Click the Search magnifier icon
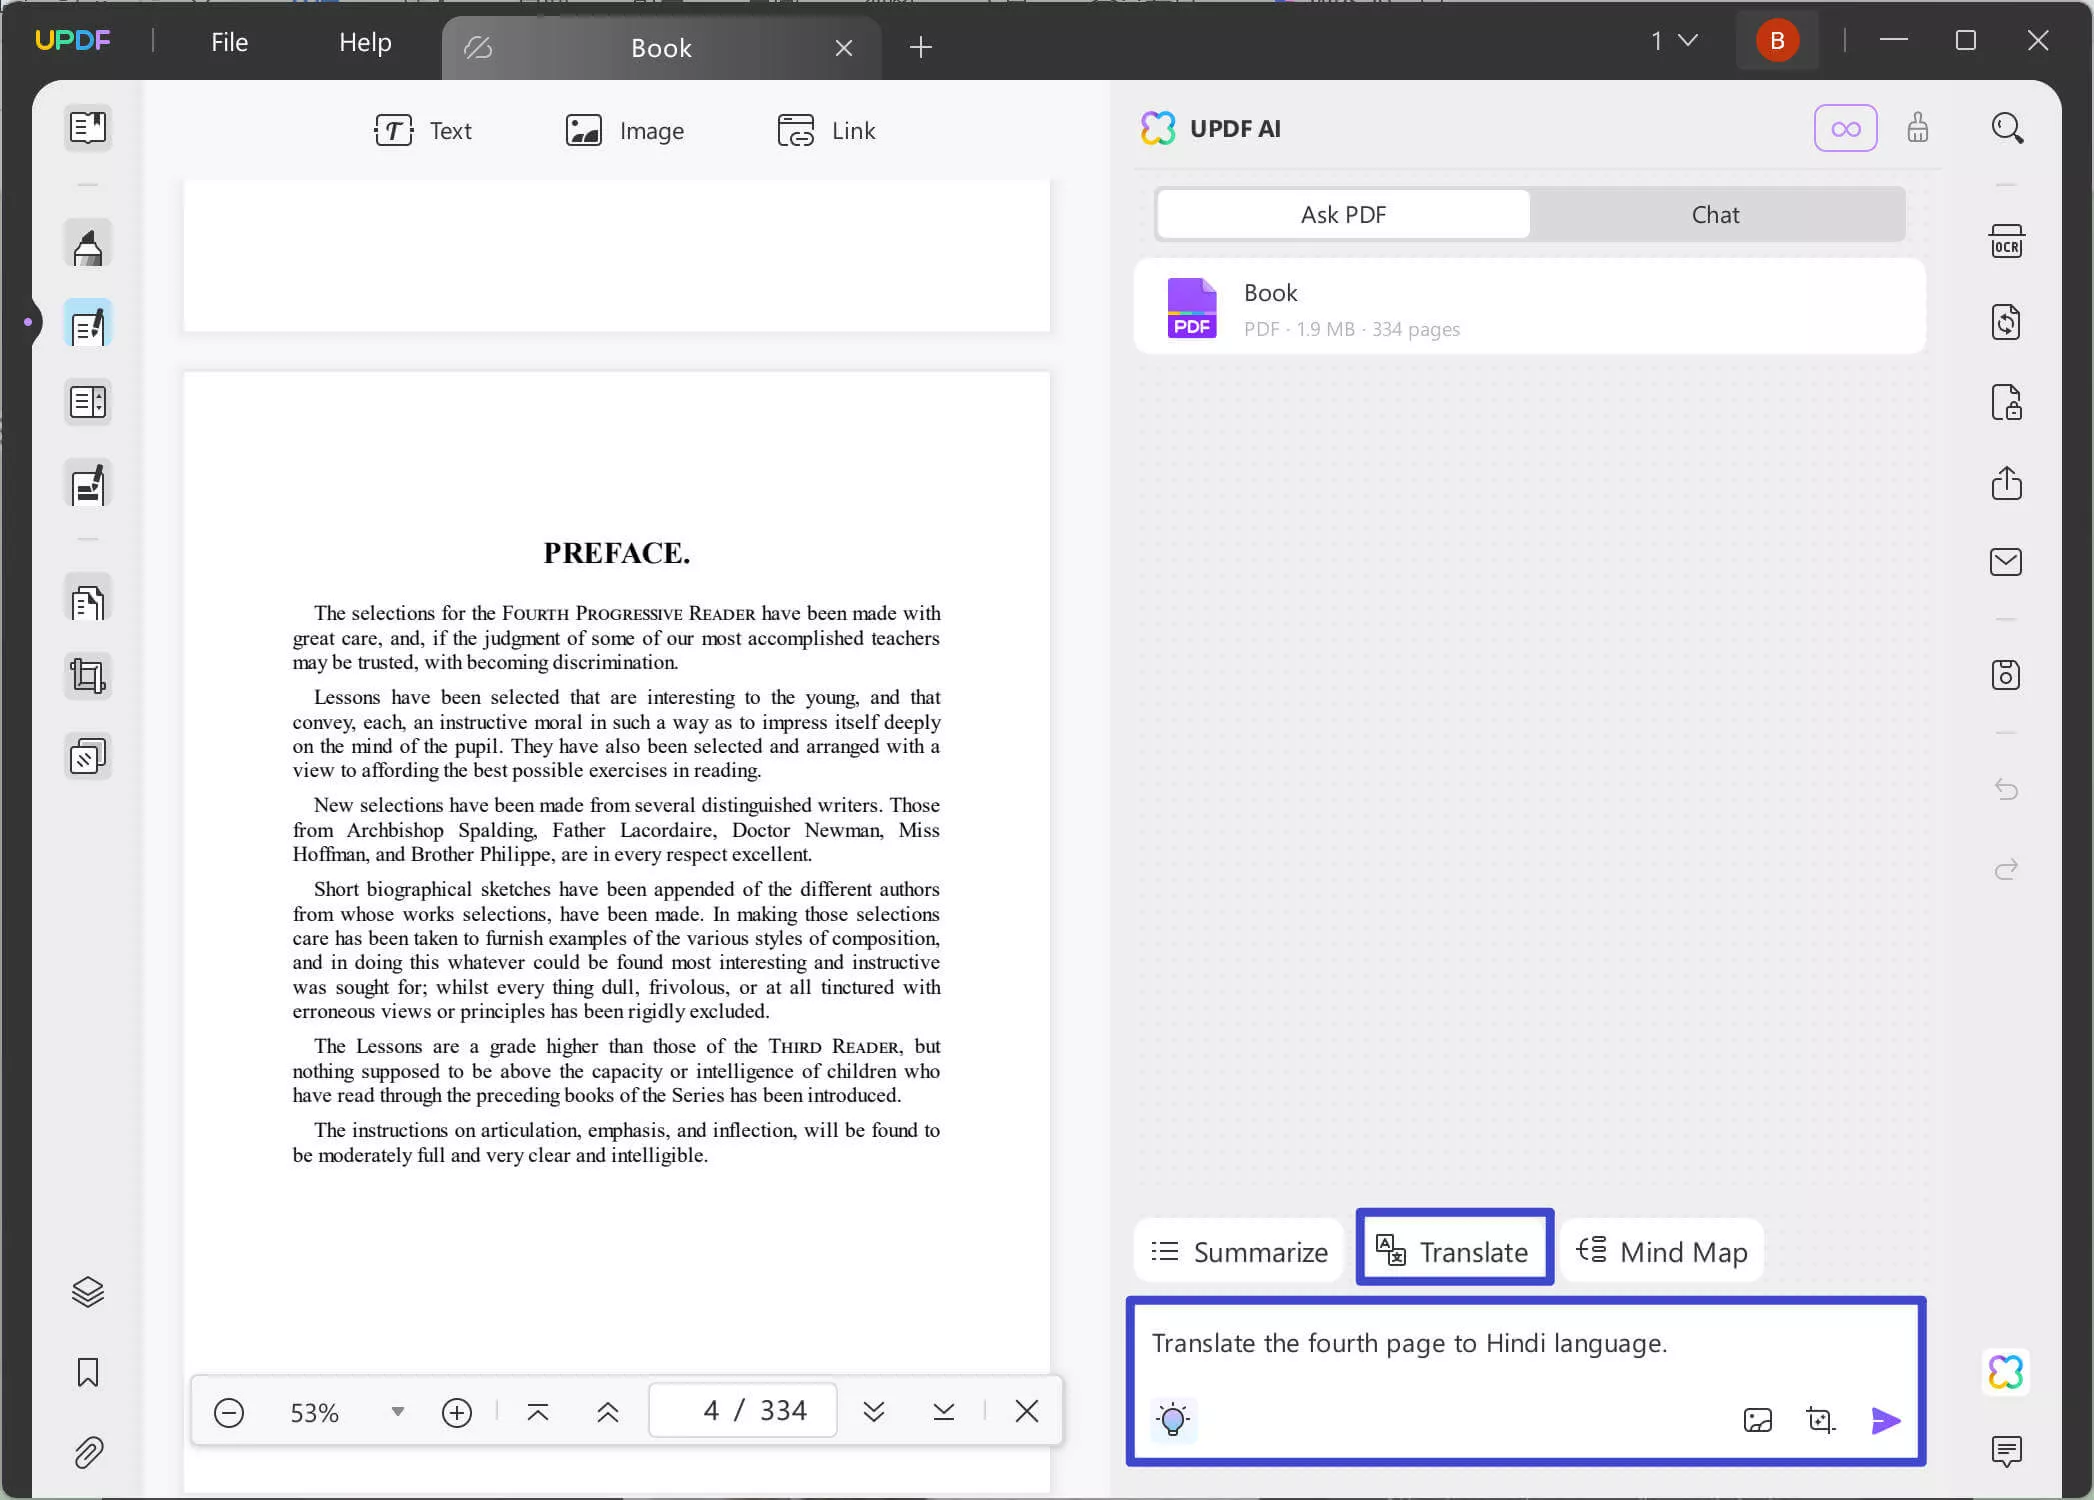The width and height of the screenshot is (2094, 1500). point(2007,128)
